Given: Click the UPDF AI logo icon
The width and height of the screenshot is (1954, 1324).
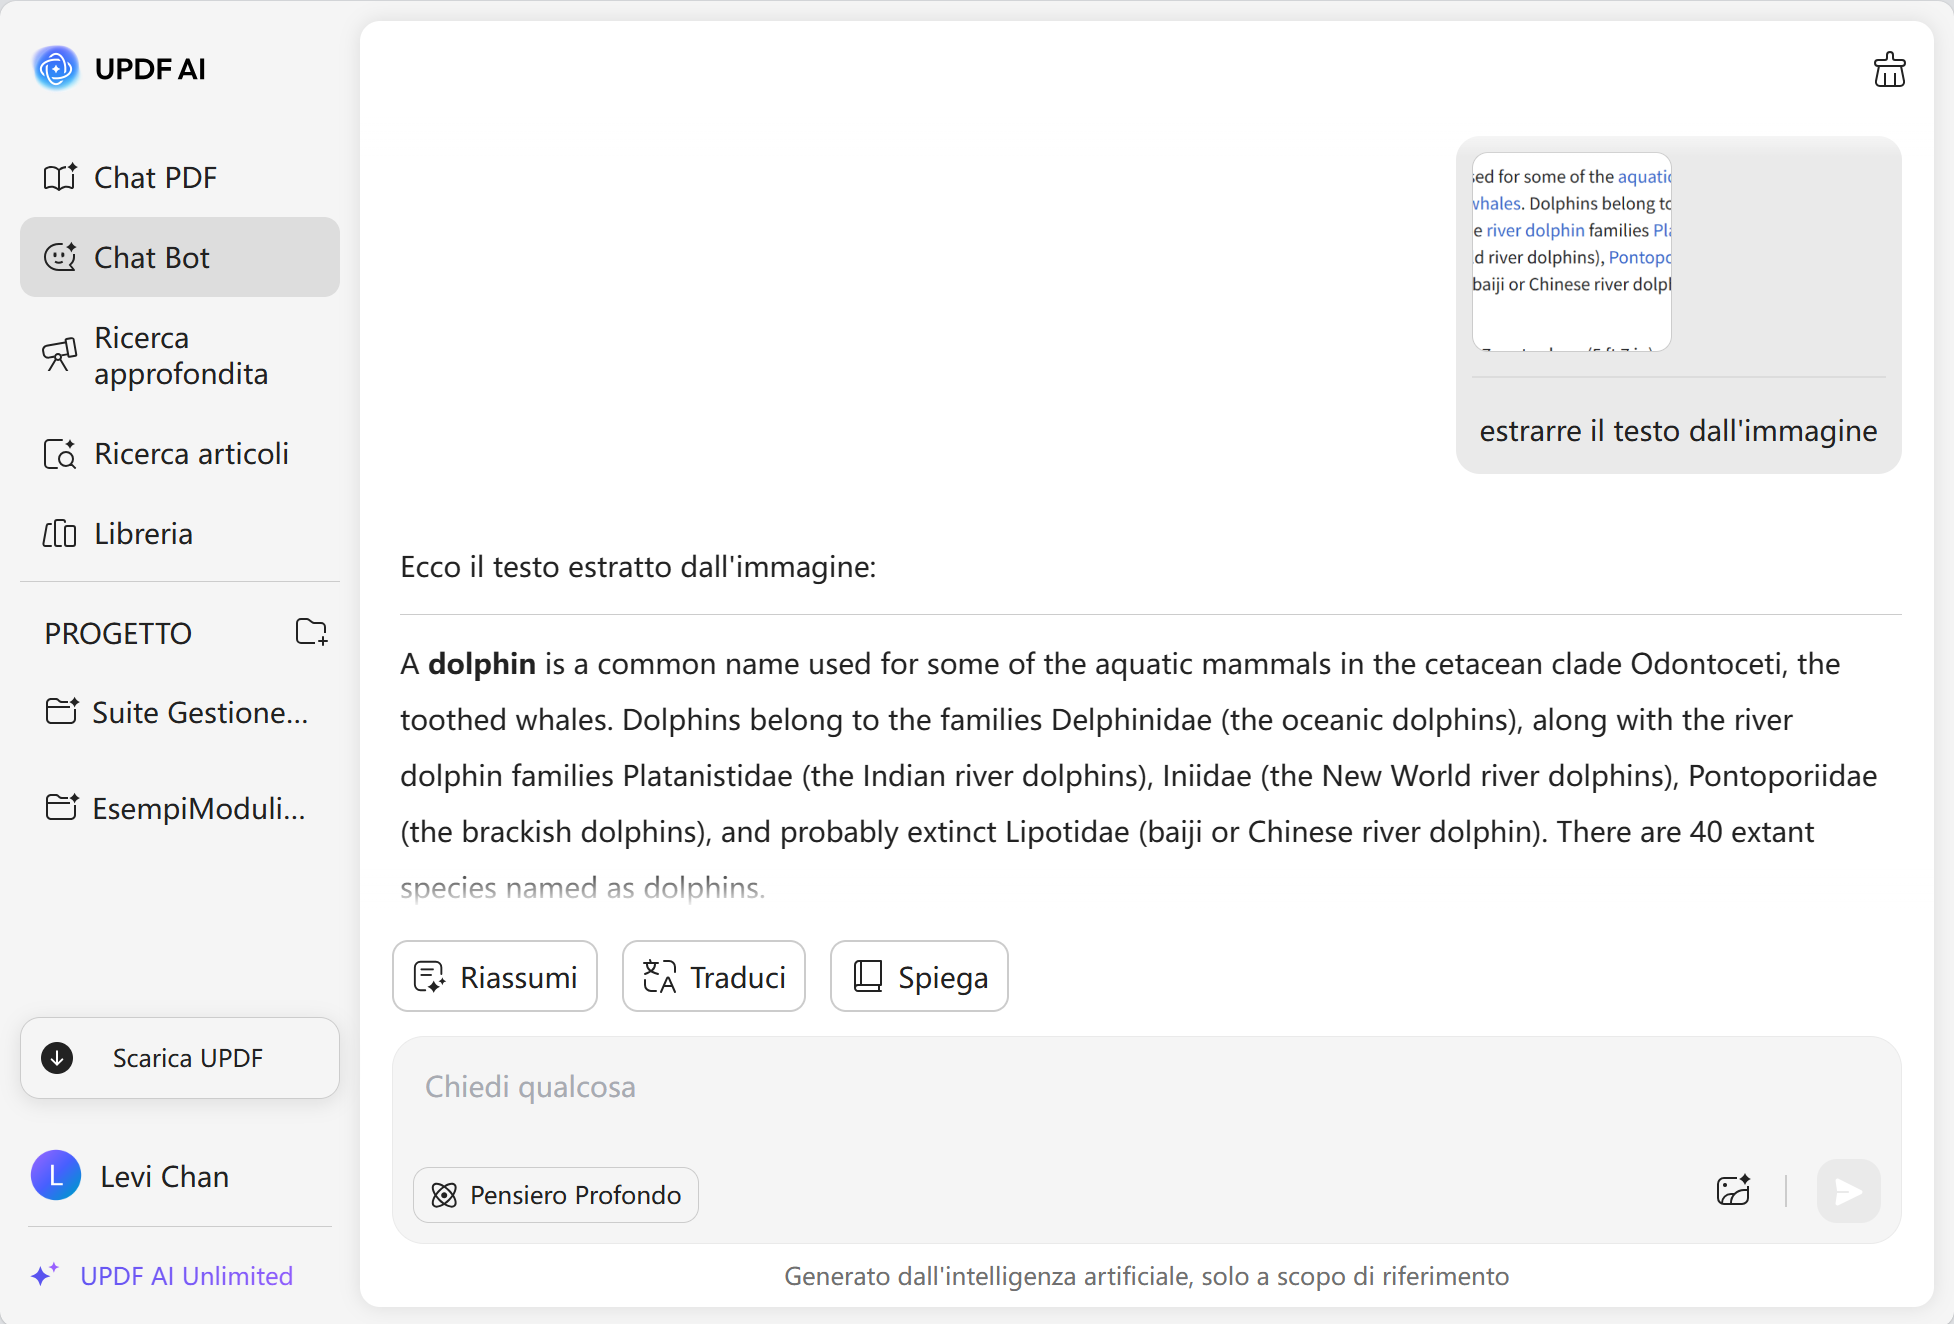Looking at the screenshot, I should click(x=56, y=68).
